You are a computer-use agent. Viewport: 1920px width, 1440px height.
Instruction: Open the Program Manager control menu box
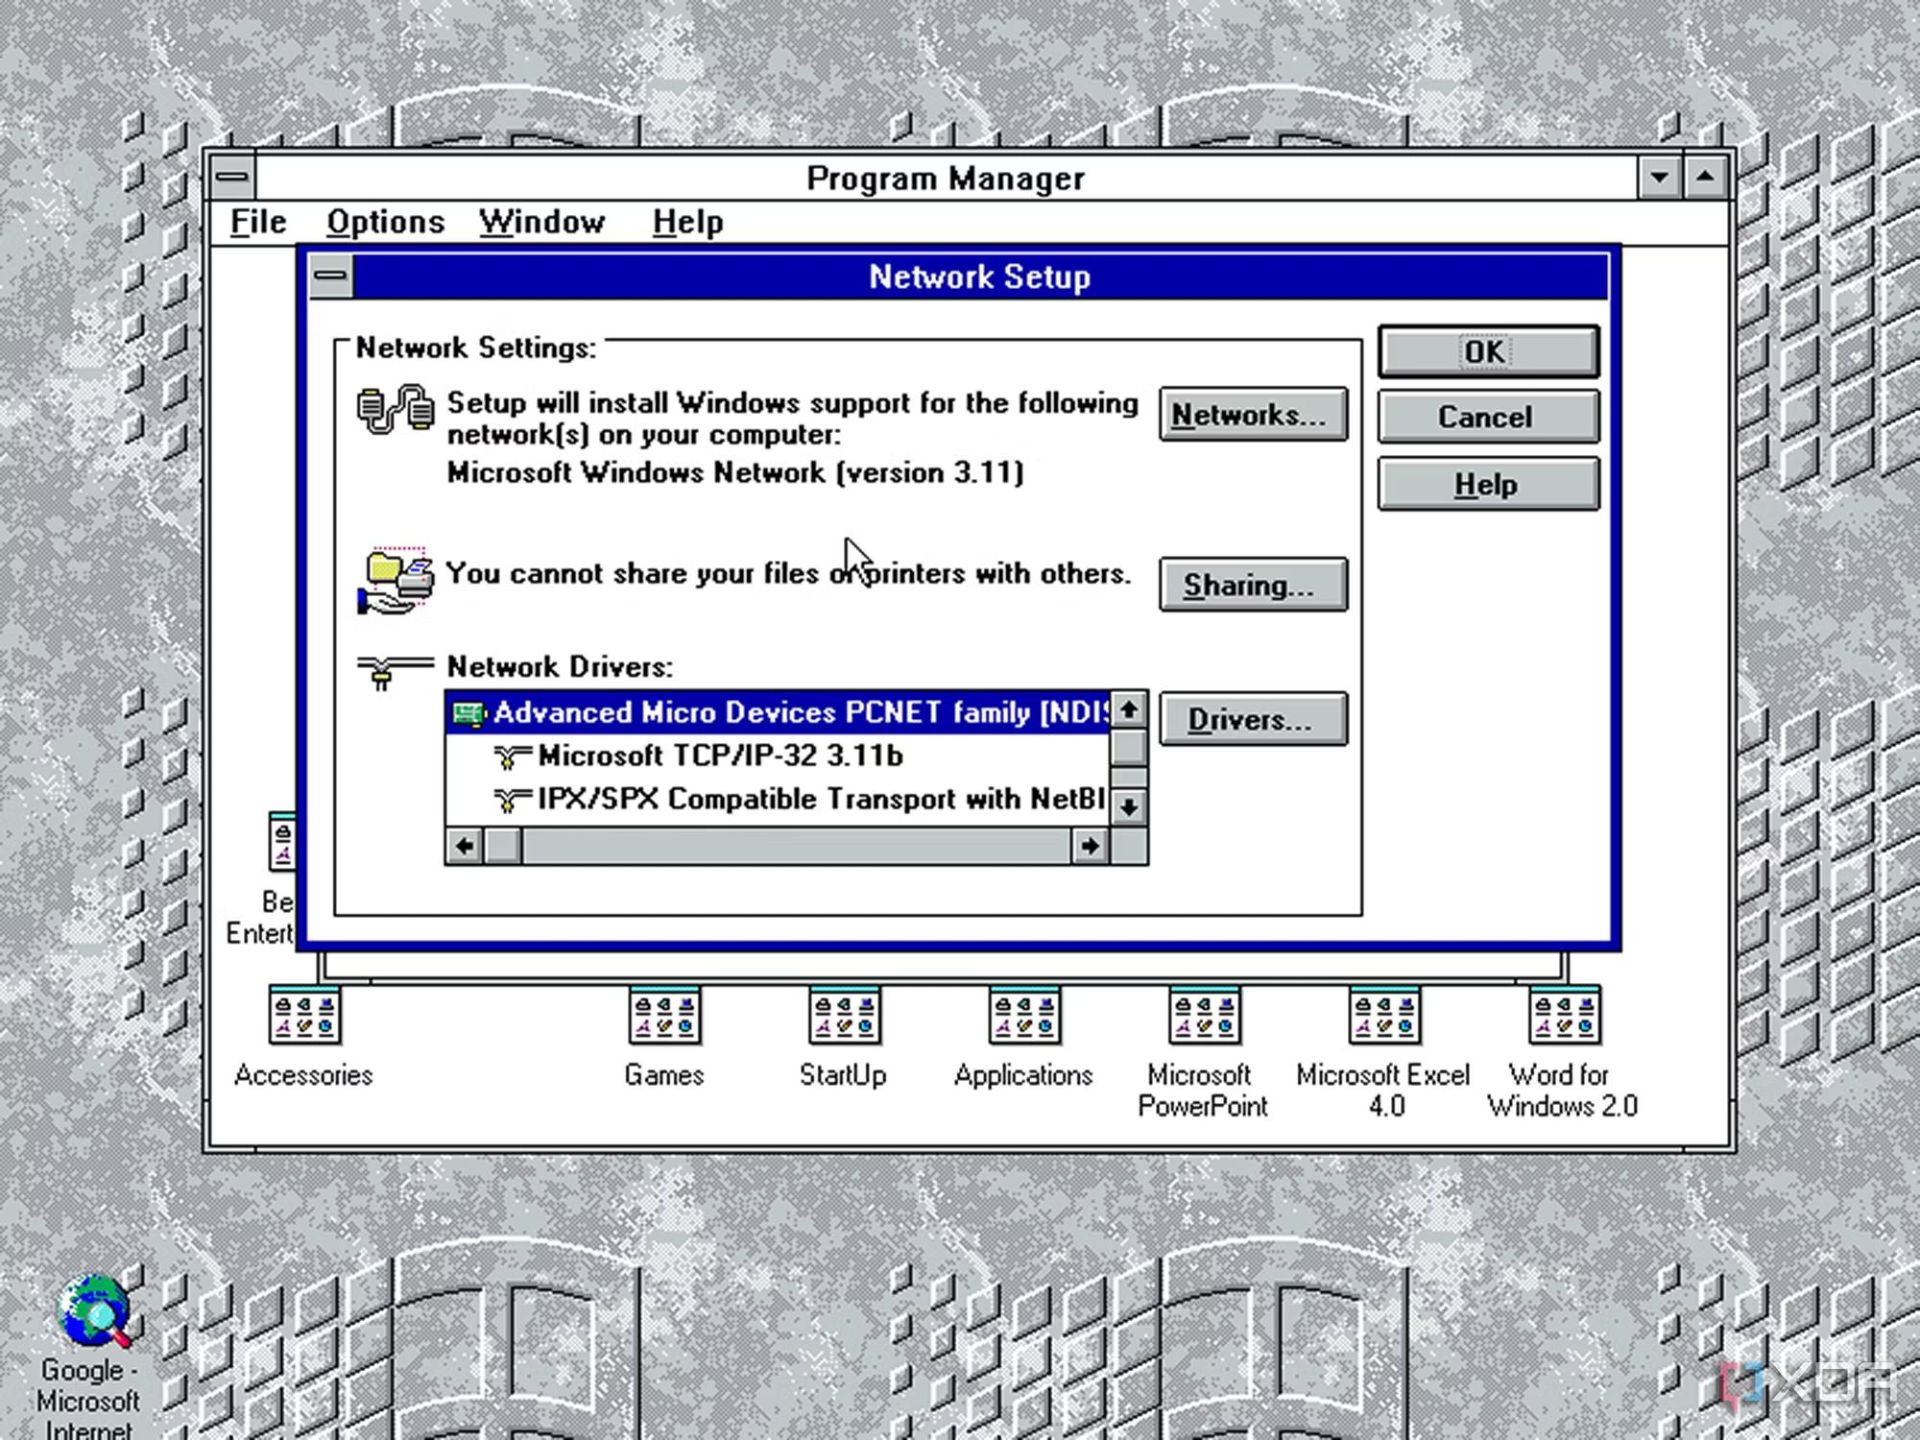click(233, 178)
